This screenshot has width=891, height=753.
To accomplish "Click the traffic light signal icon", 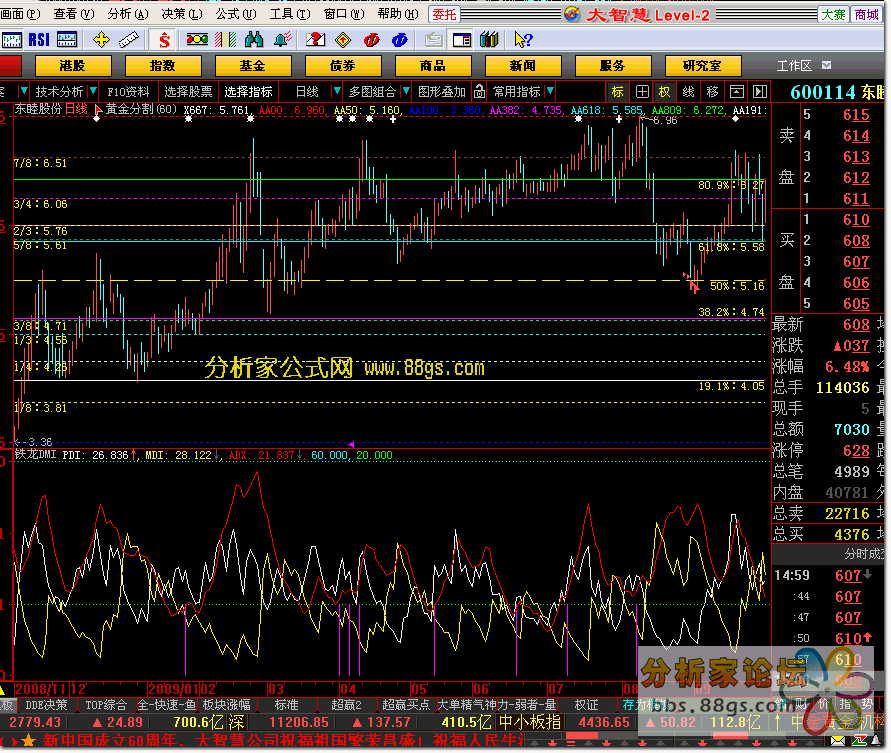I will 197,39.
